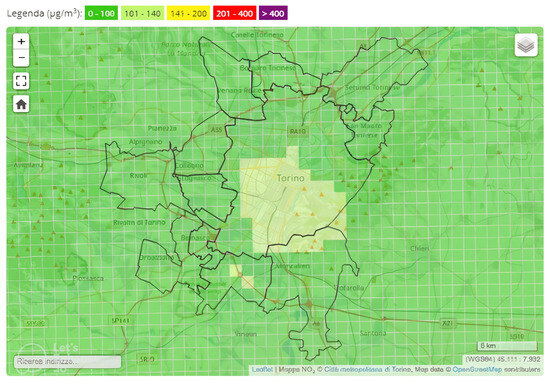Click the SP141 road marker

pyautogui.click(x=120, y=321)
